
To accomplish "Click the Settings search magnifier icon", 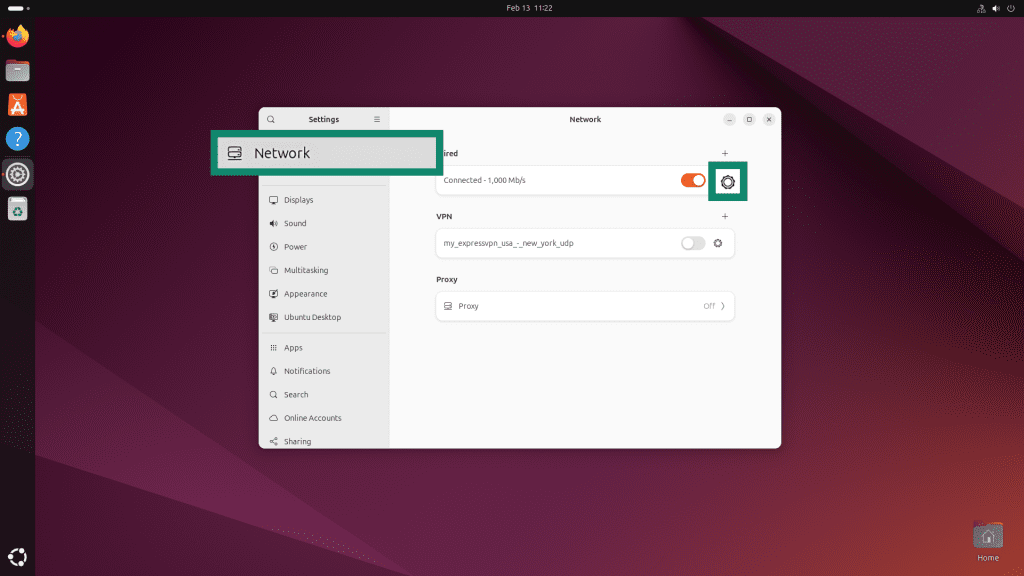I will (271, 120).
